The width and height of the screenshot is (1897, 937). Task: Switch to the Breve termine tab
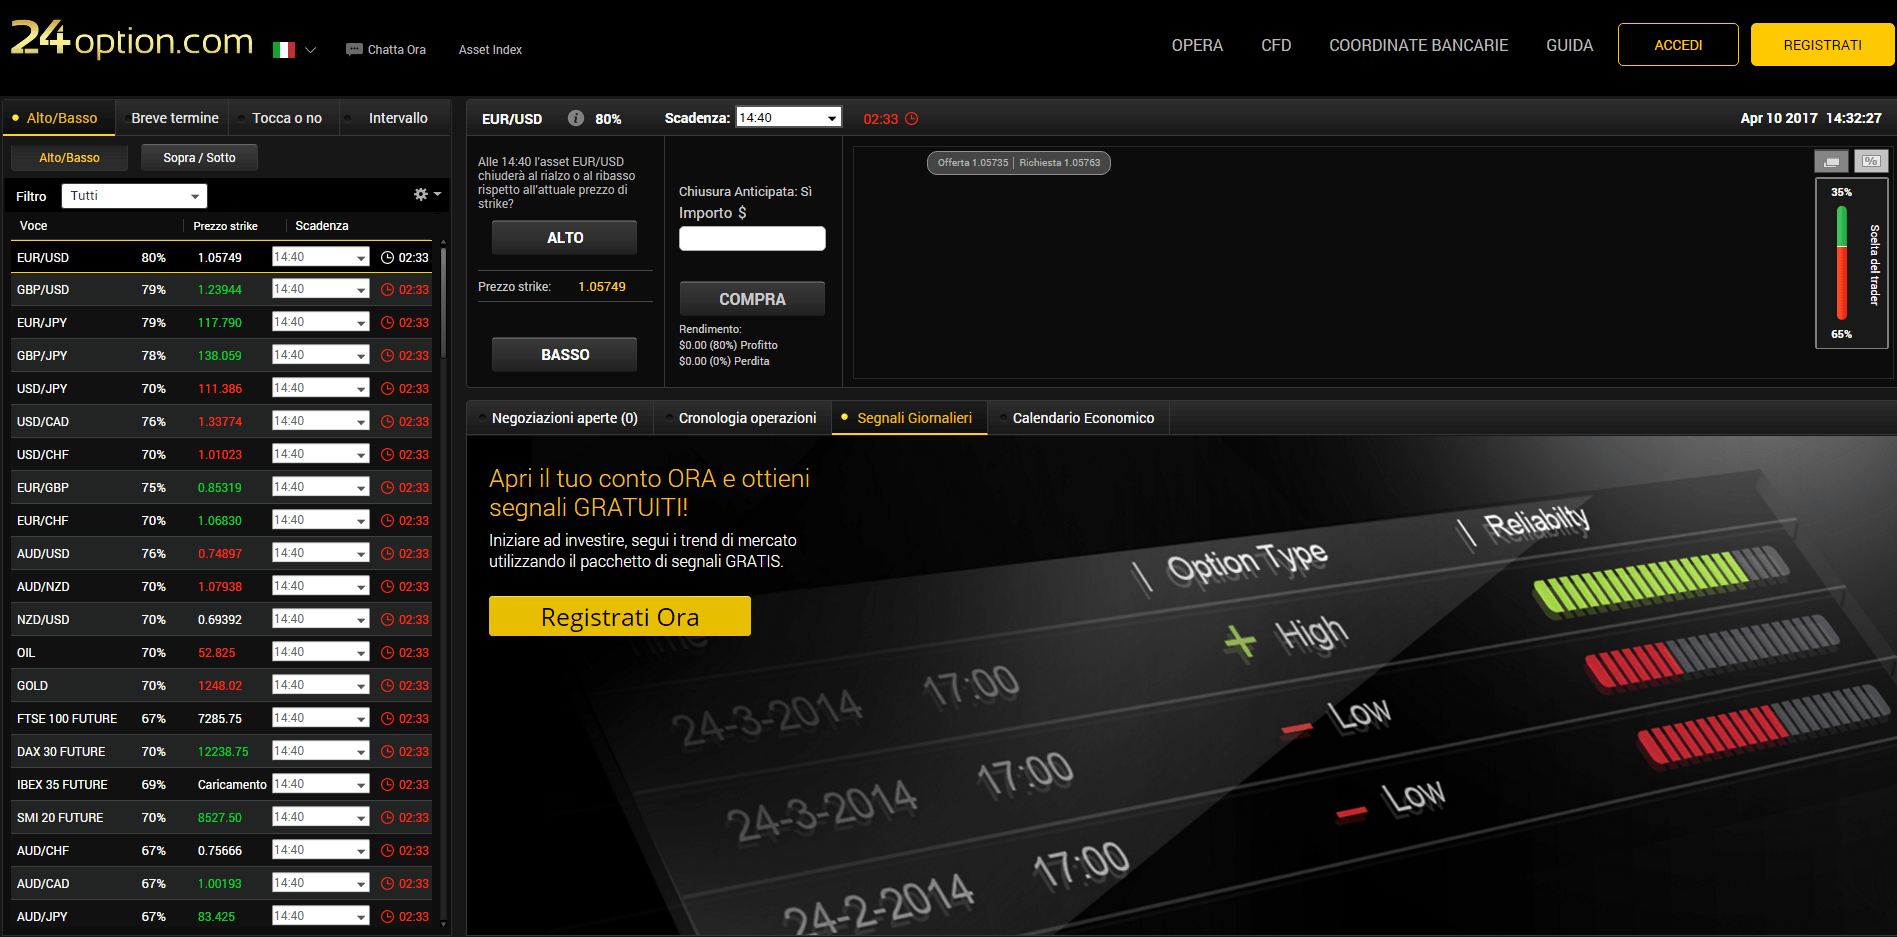[x=174, y=118]
